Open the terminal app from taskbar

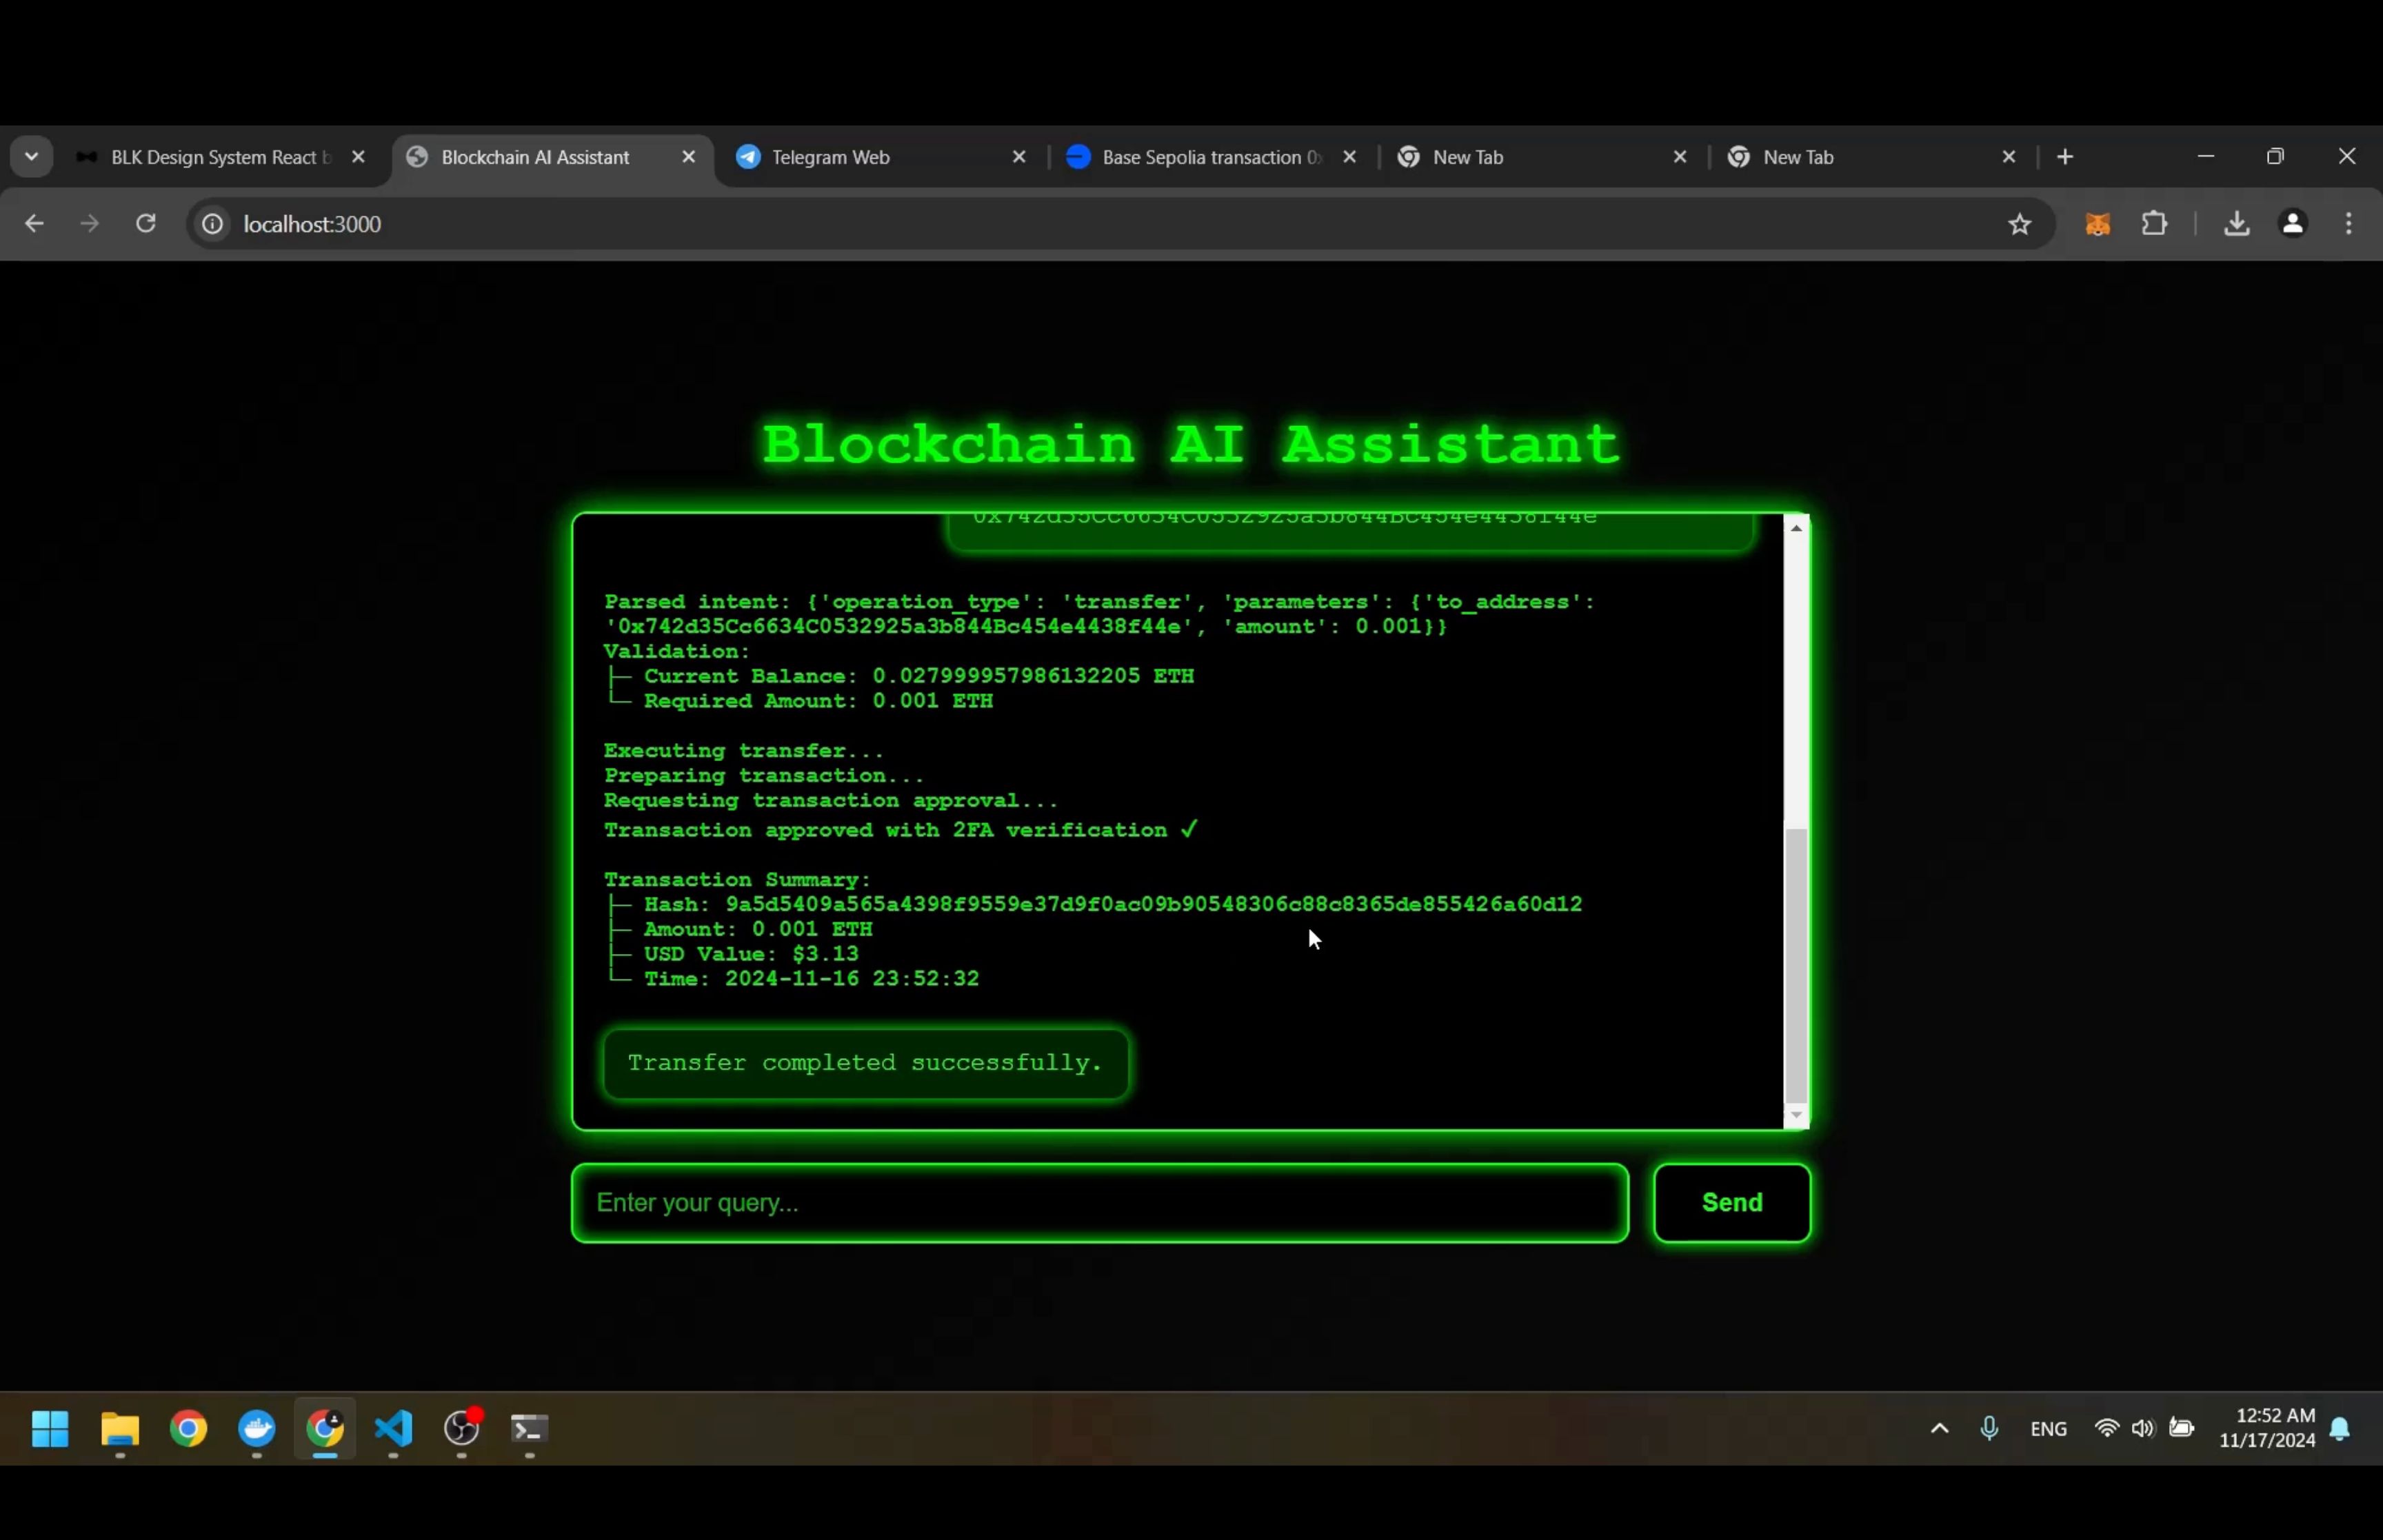tap(530, 1429)
